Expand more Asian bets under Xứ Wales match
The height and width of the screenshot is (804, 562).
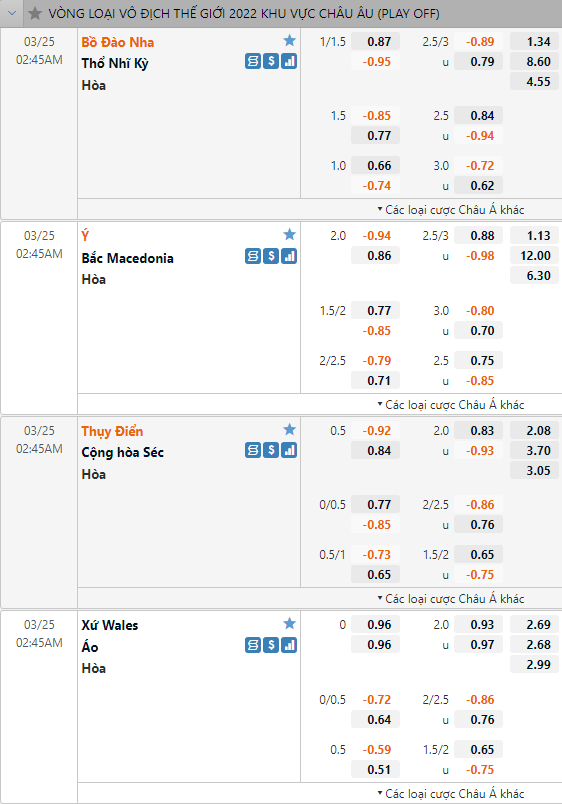pos(451,794)
